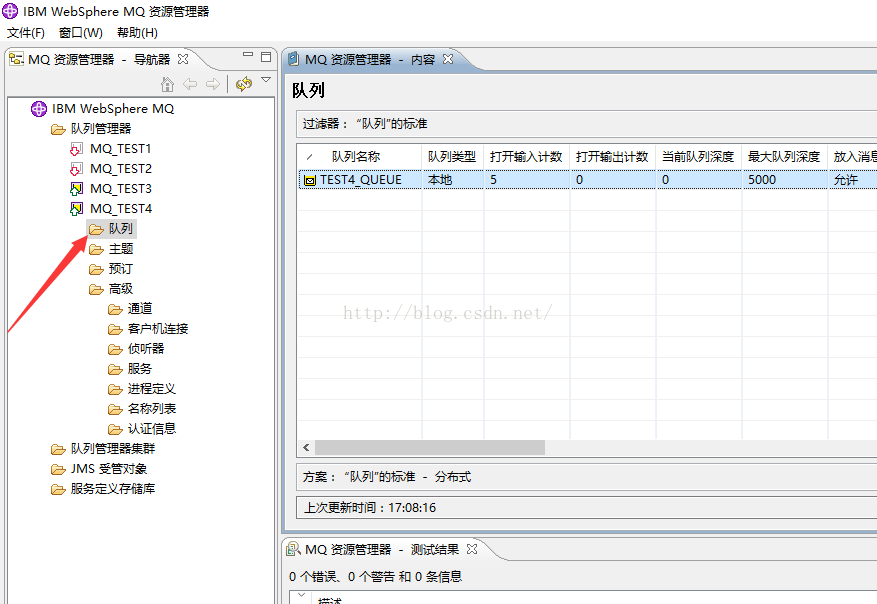The width and height of the screenshot is (877, 604).
Task: Switch to MQ 资源管理器 - 测试结果 tab
Action: click(382, 549)
